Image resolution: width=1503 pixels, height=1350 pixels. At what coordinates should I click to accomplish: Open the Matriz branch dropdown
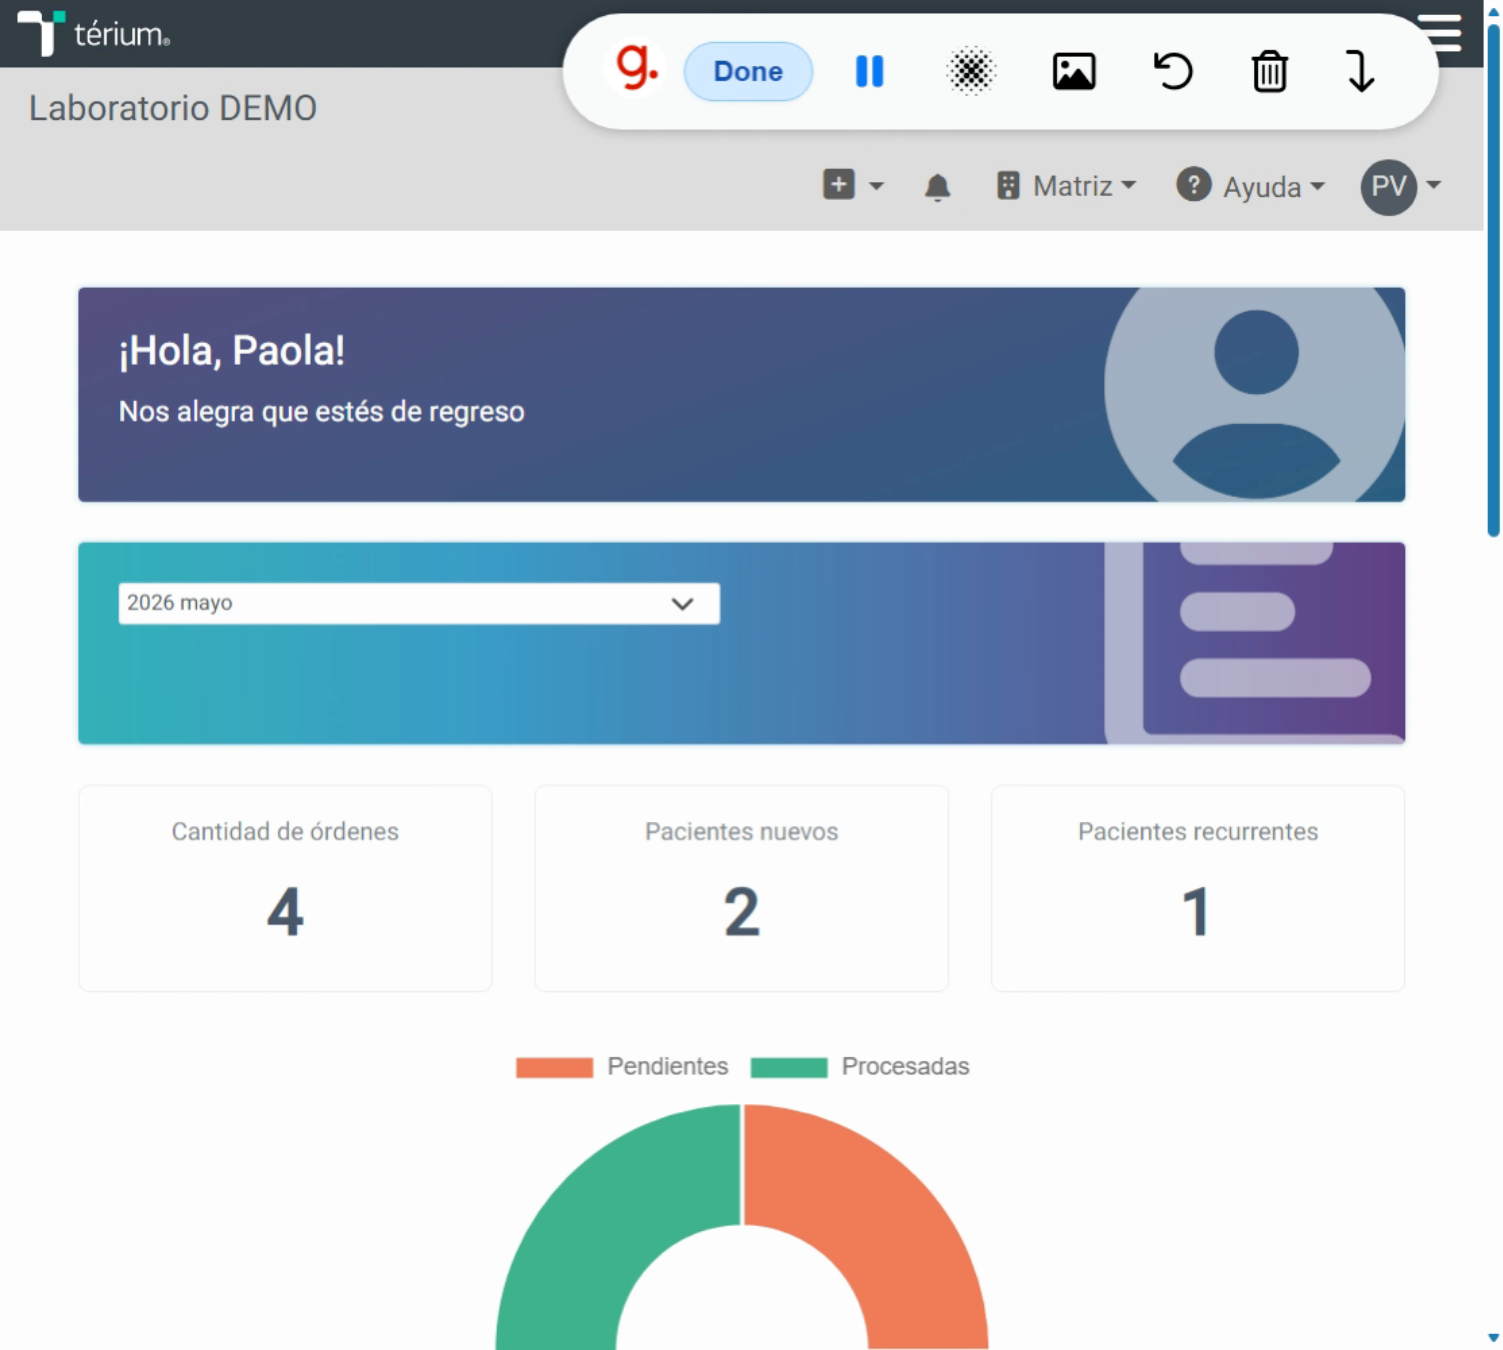1066,186
